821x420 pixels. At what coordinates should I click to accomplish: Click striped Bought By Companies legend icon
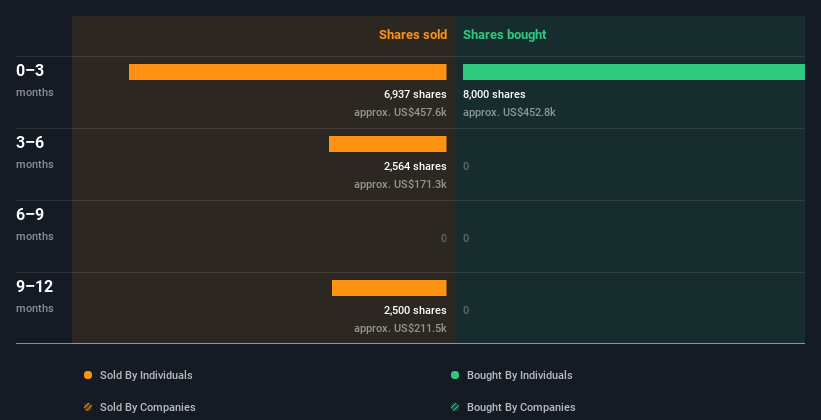[x=455, y=407]
